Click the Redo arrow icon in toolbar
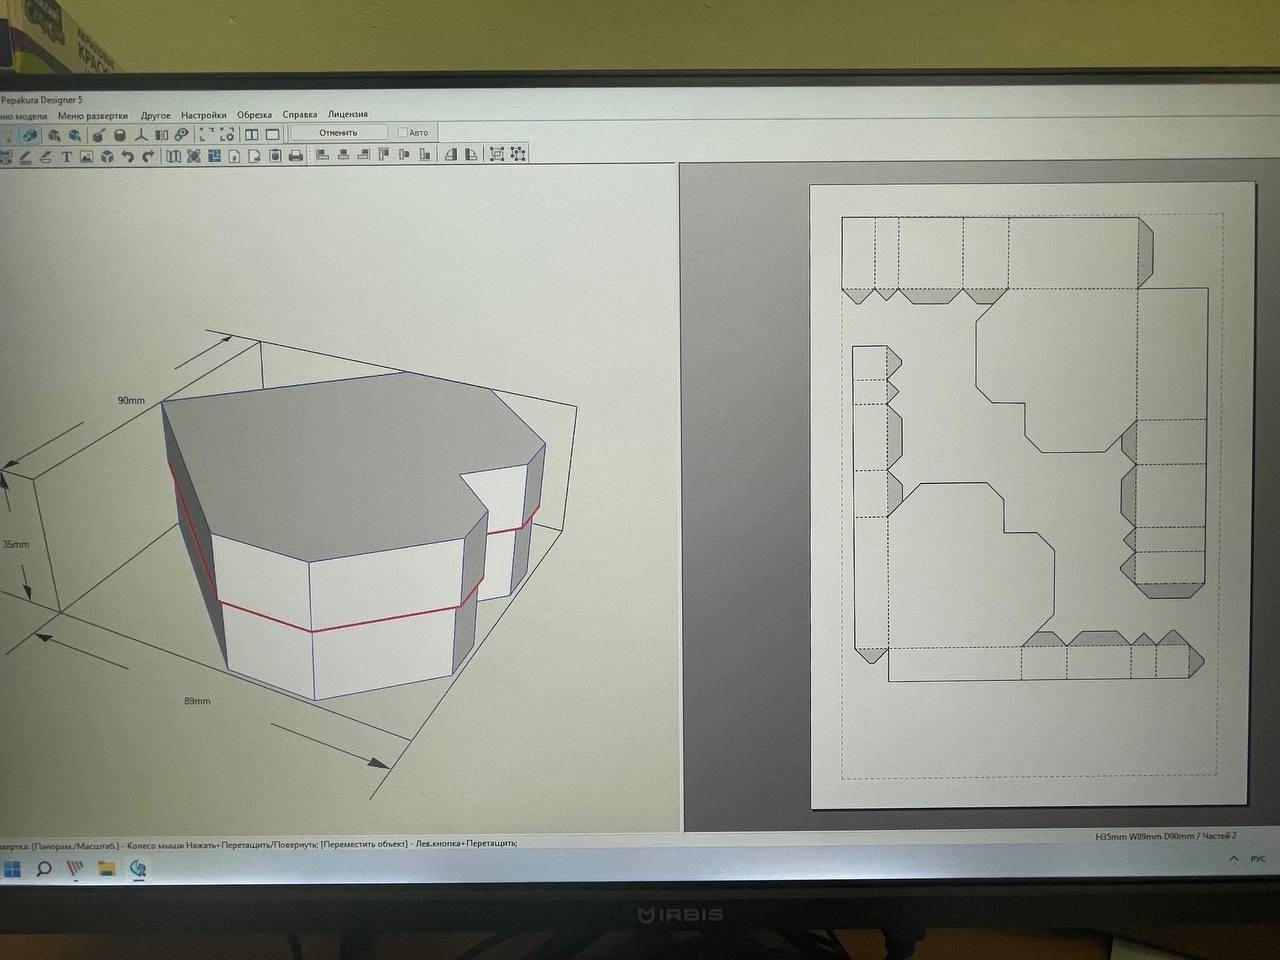The width and height of the screenshot is (1280, 960). (x=148, y=156)
